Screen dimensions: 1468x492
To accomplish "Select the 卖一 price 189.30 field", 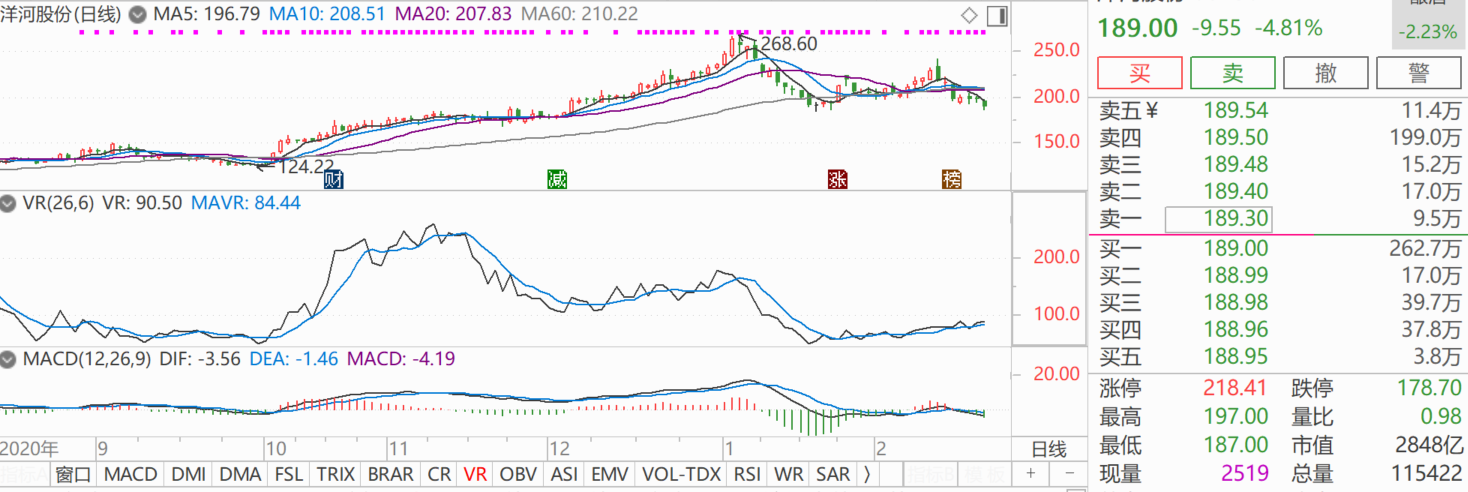I will point(1218,219).
